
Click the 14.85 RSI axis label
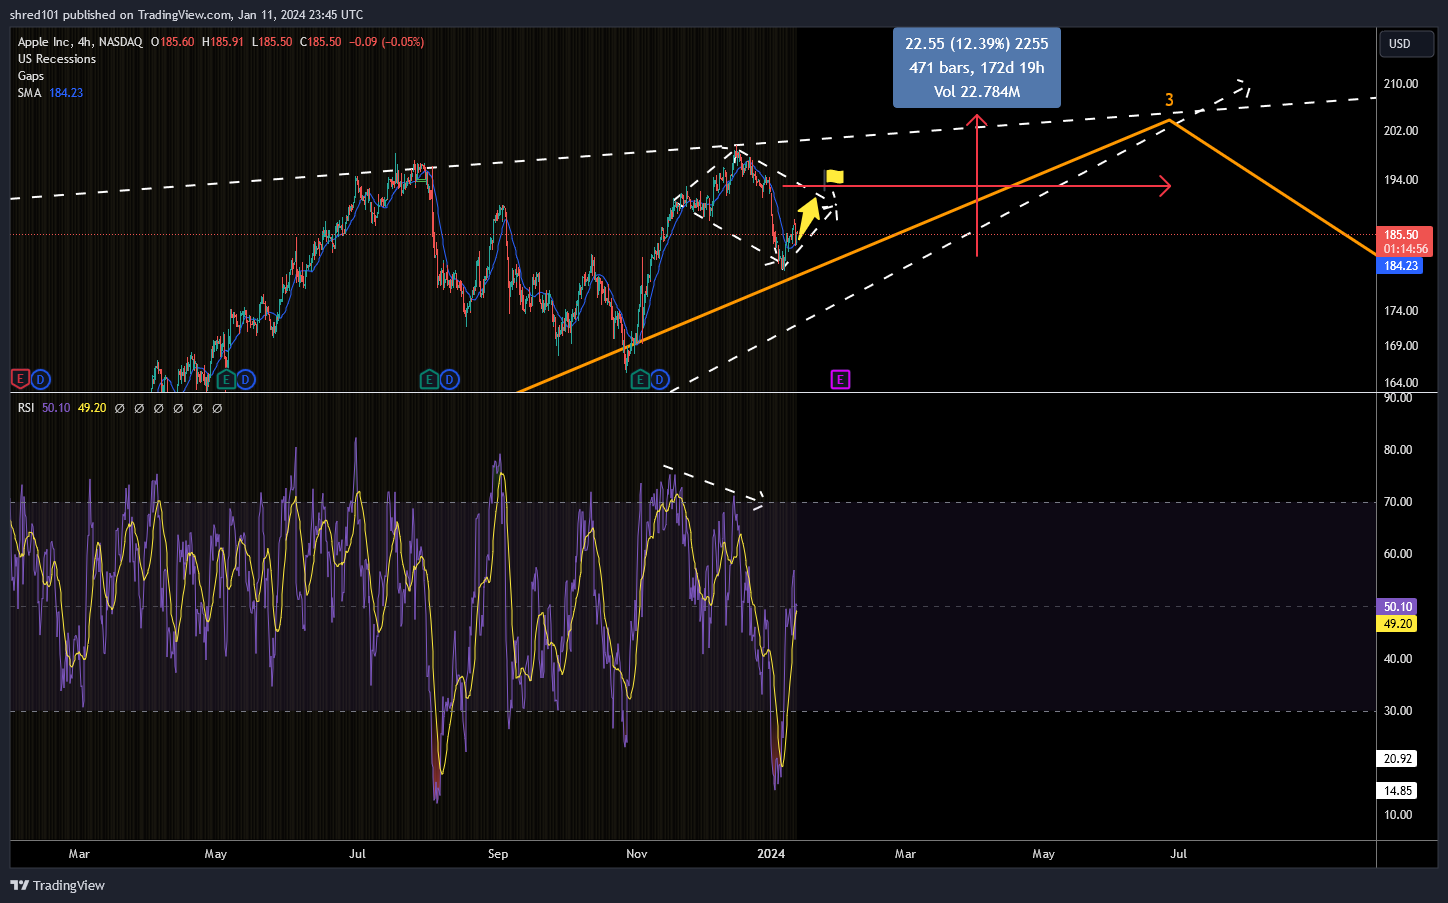click(x=1398, y=791)
